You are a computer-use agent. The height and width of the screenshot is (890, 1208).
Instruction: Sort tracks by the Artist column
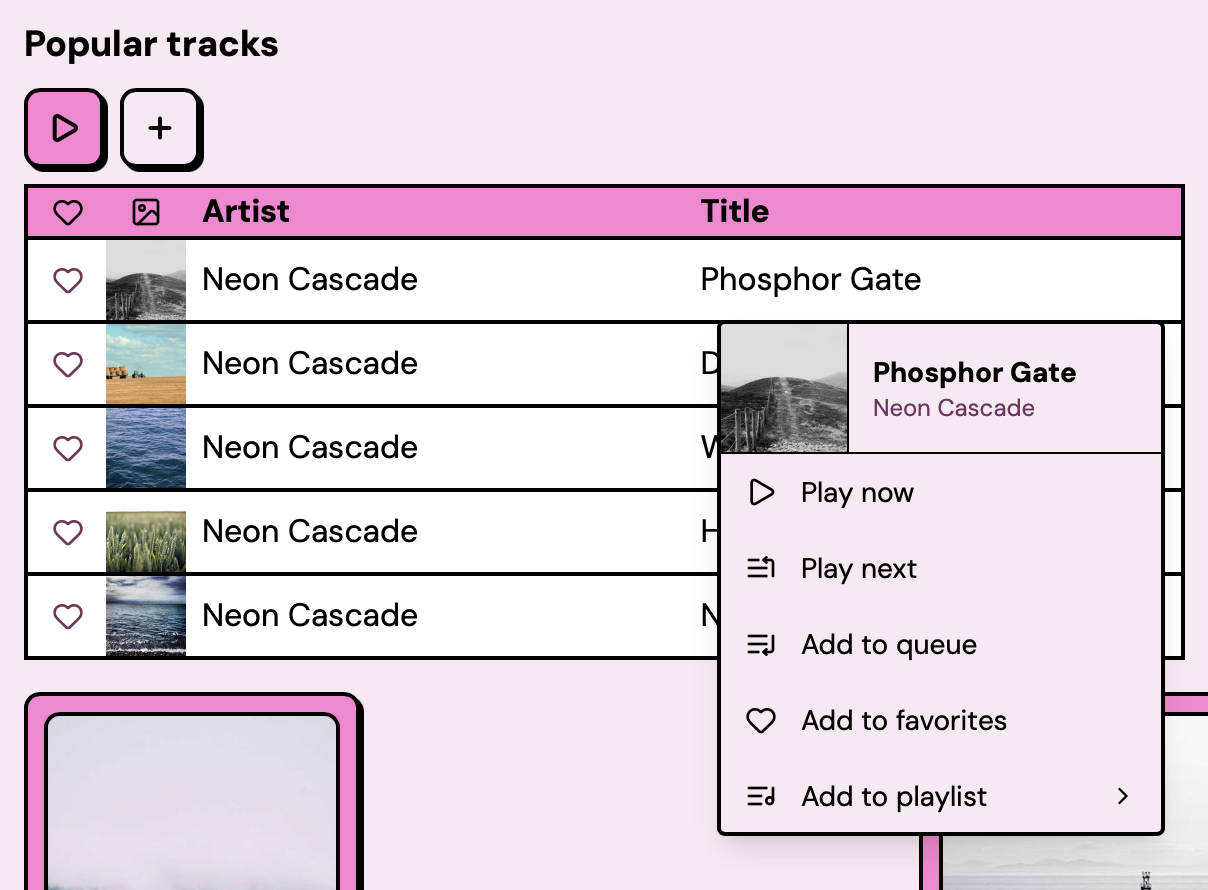(x=246, y=212)
